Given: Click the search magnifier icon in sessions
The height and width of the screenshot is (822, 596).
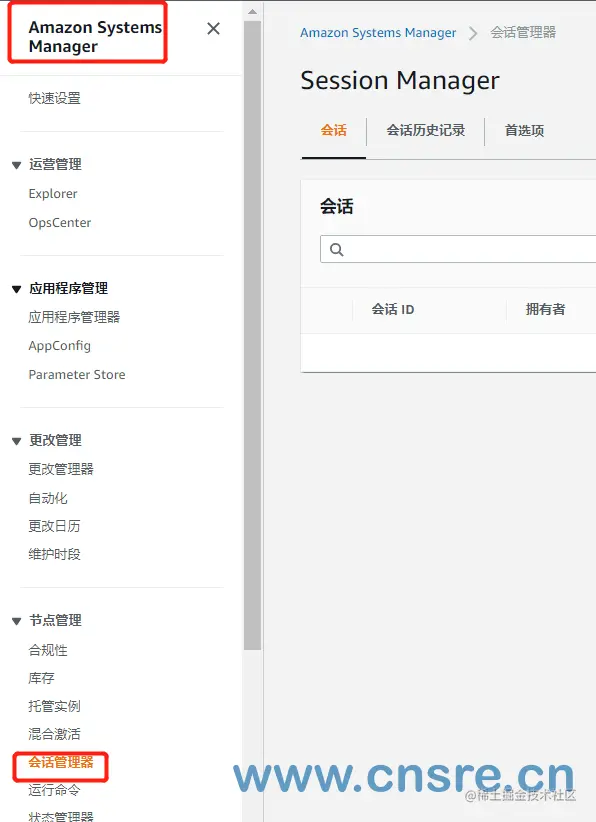Looking at the screenshot, I should click(337, 250).
